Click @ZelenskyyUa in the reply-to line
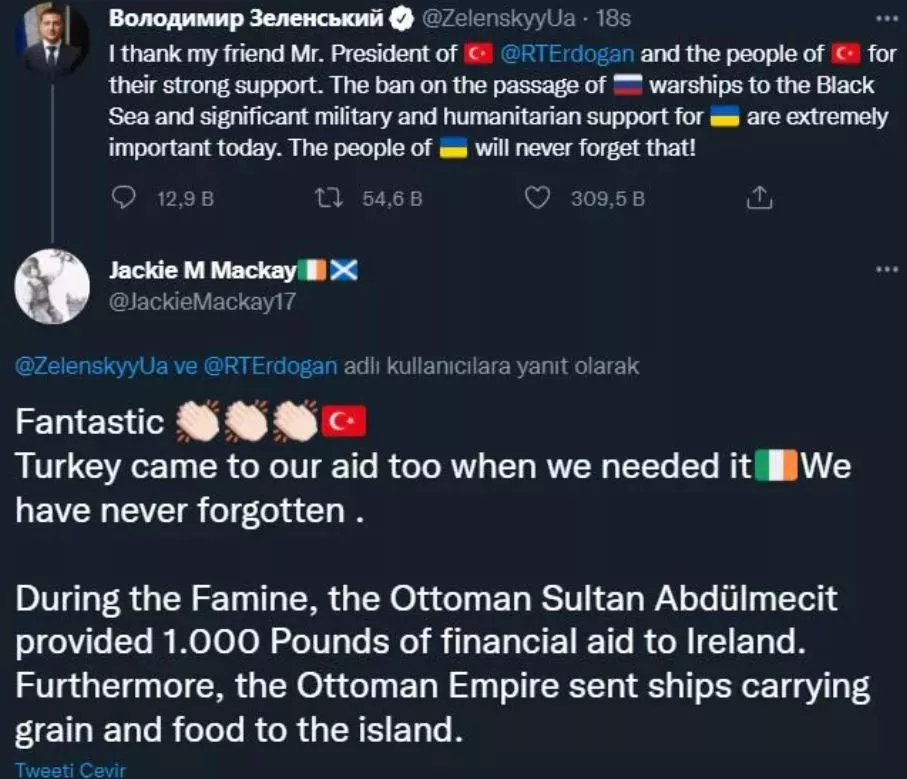 coord(87,366)
